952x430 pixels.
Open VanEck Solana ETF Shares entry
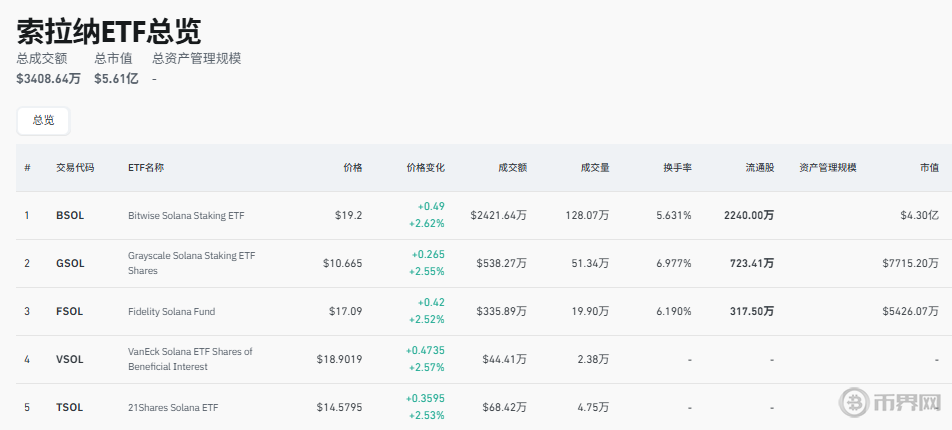tap(190, 359)
